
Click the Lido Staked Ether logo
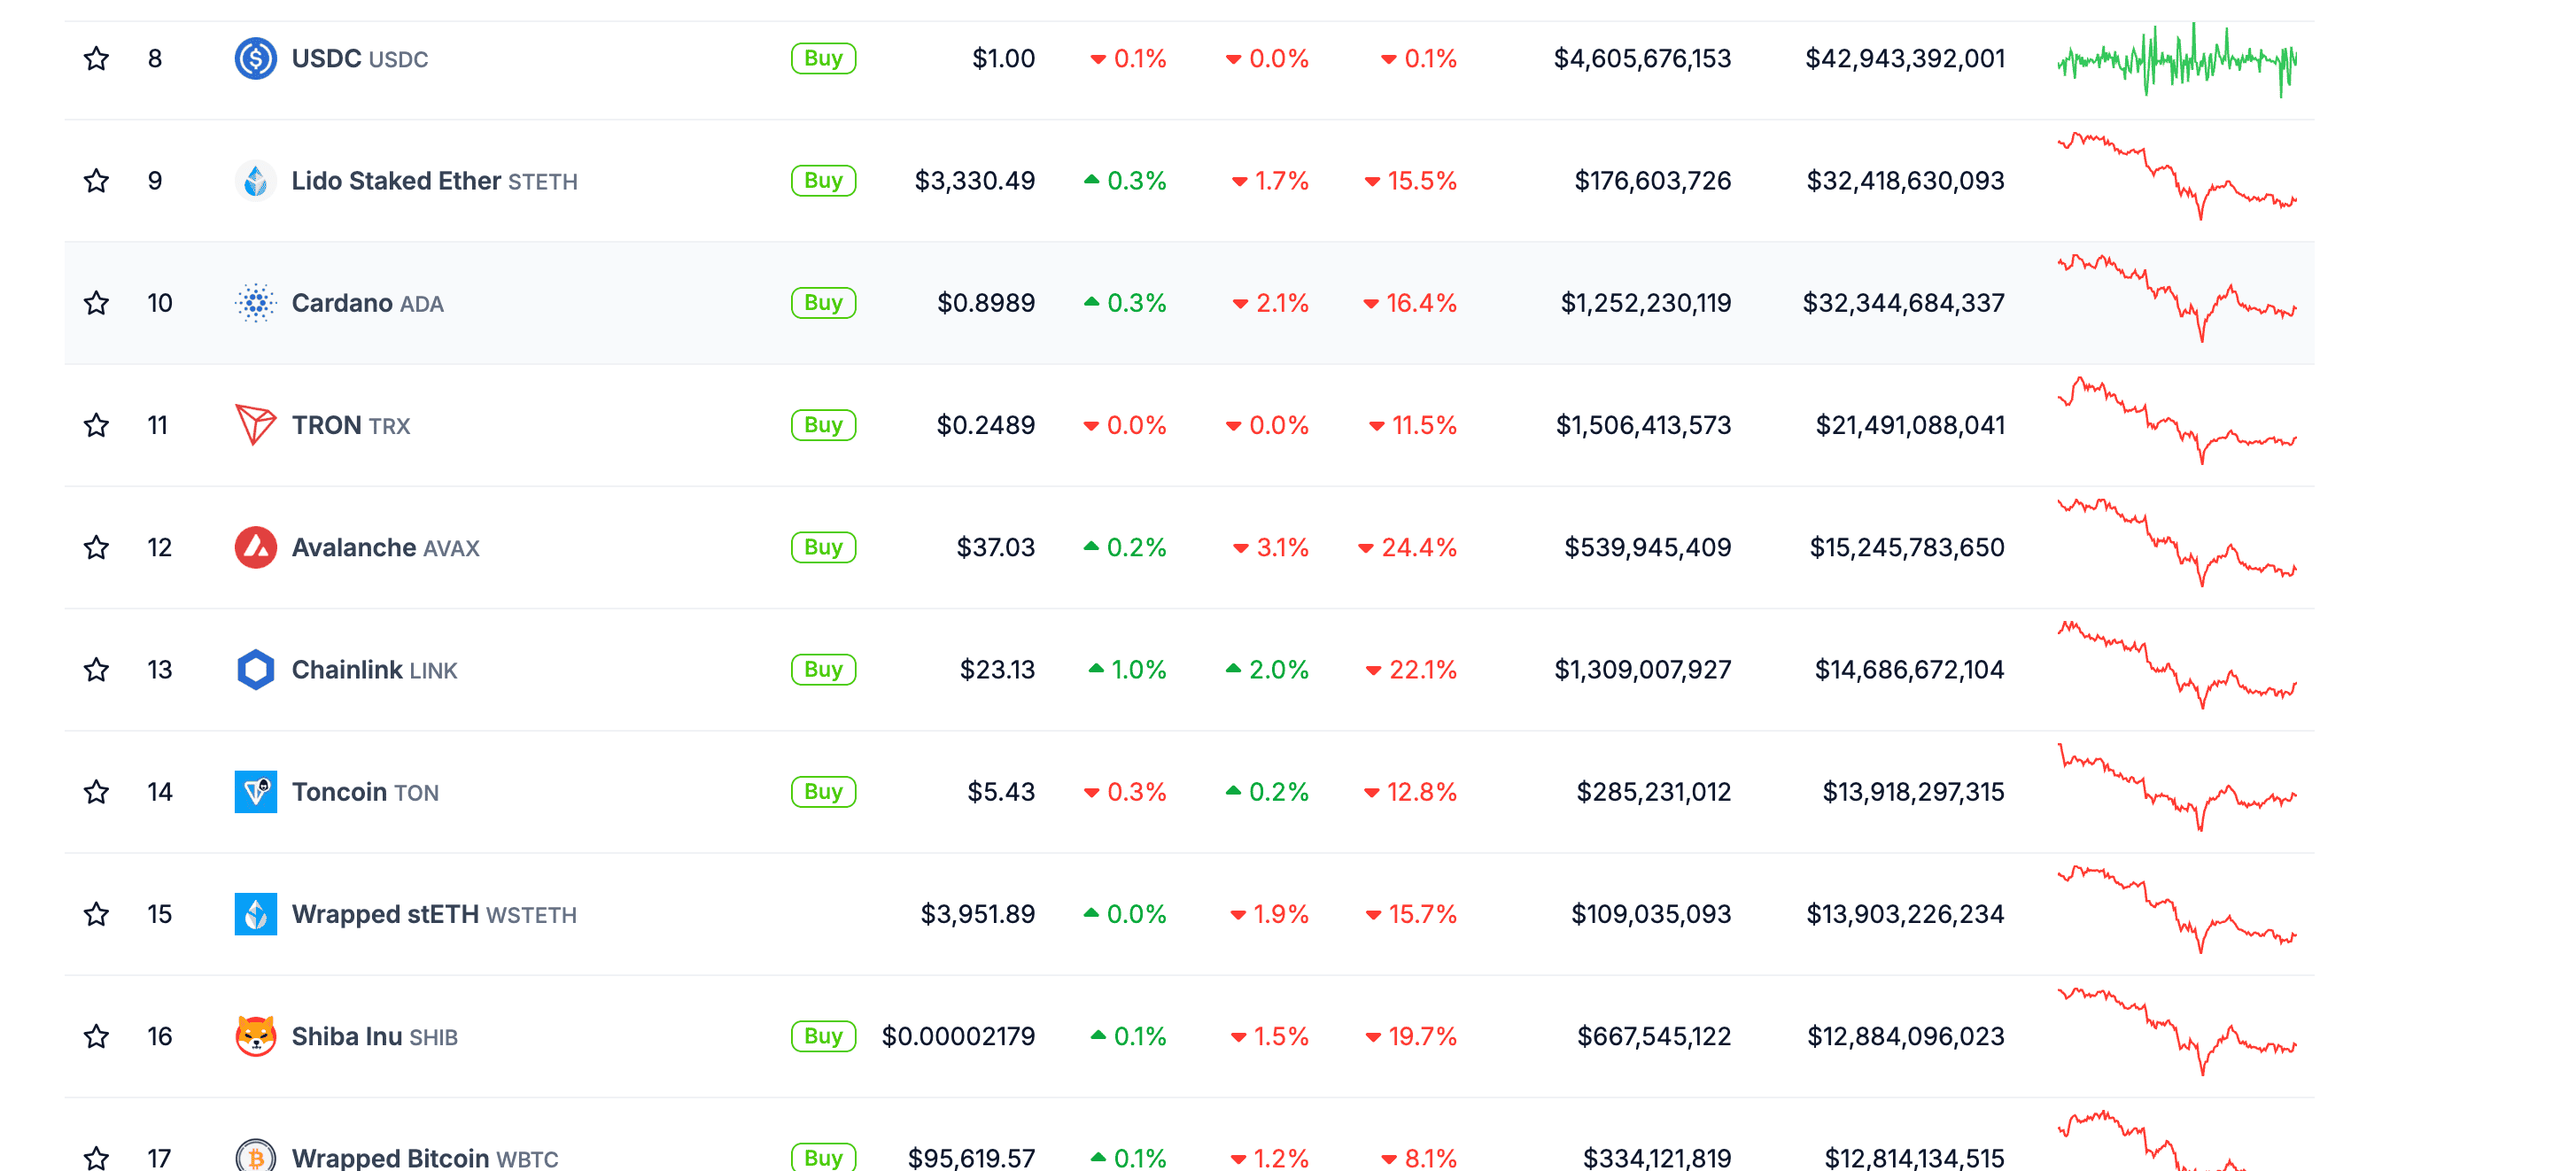[255, 181]
